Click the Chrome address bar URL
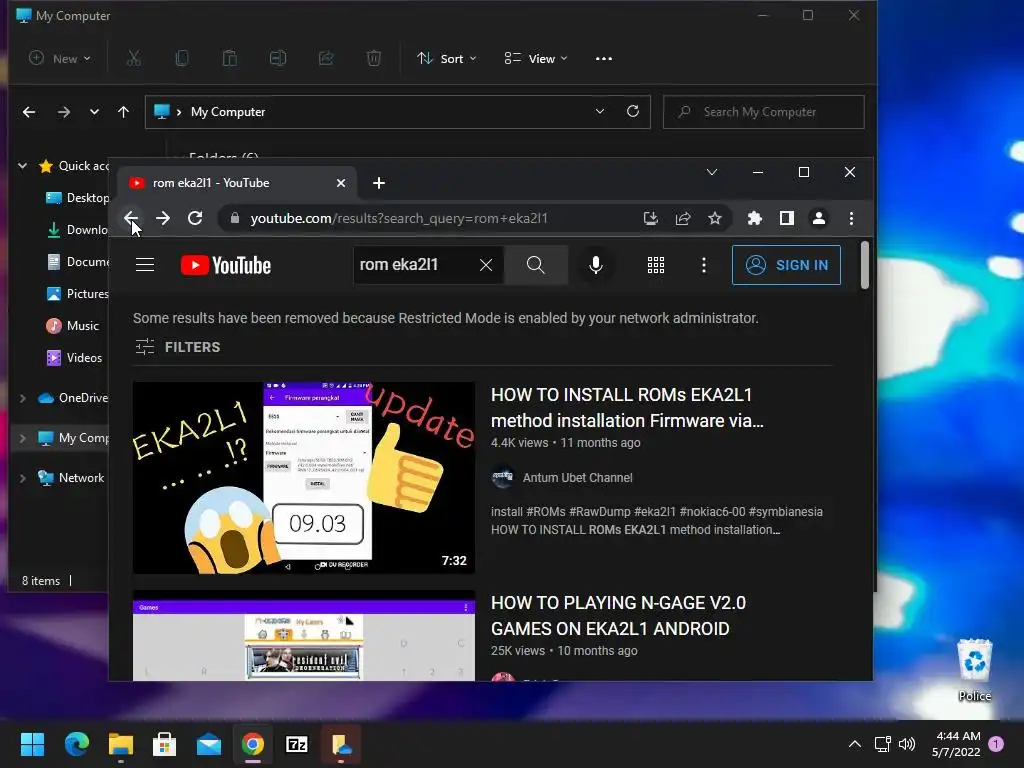Image resolution: width=1024 pixels, height=768 pixels. tap(399, 218)
